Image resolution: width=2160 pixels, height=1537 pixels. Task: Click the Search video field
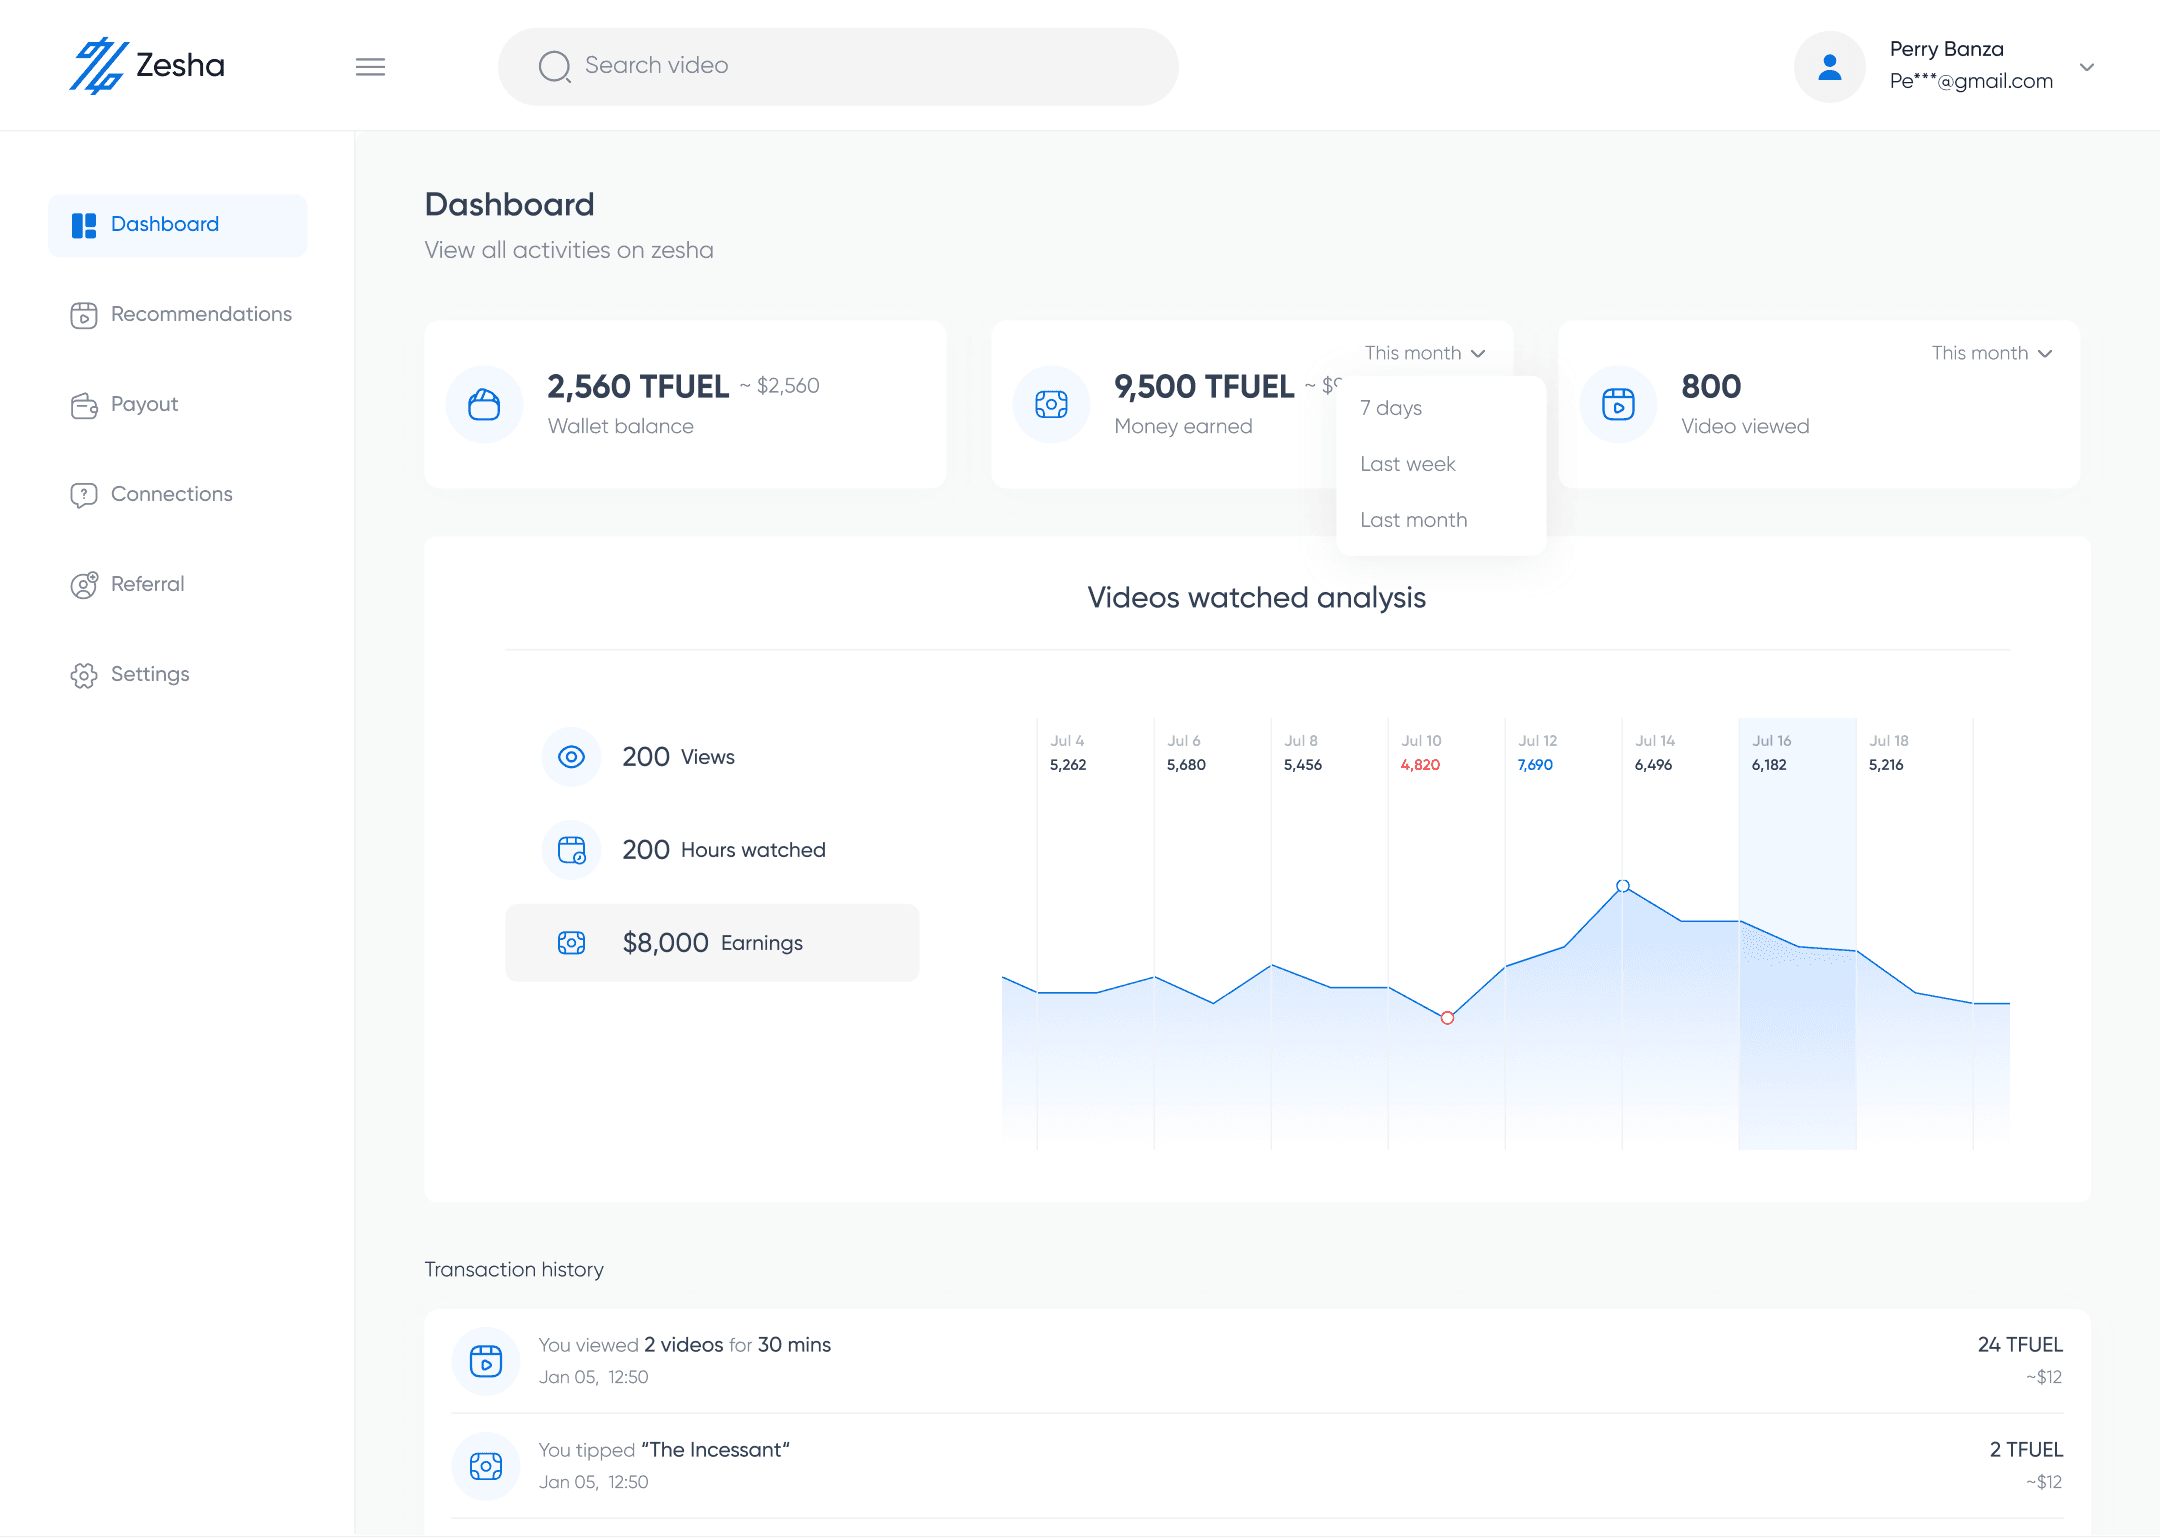pos(838,66)
